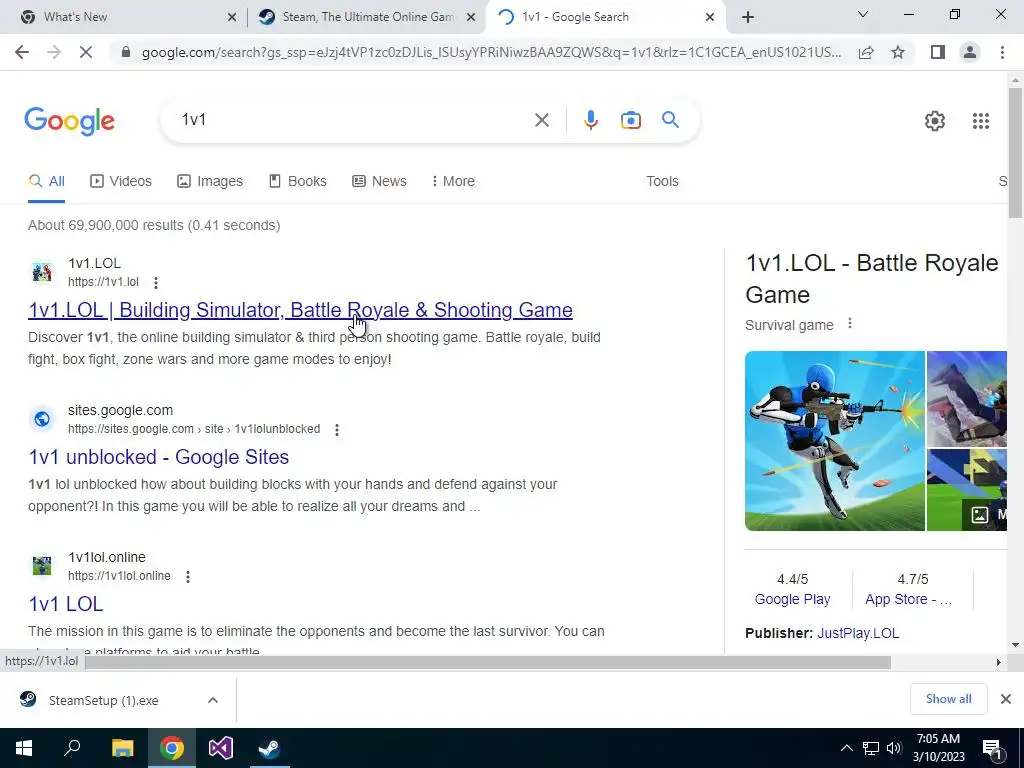Open Windows taskbar search
The width and height of the screenshot is (1024, 768).
[72, 748]
